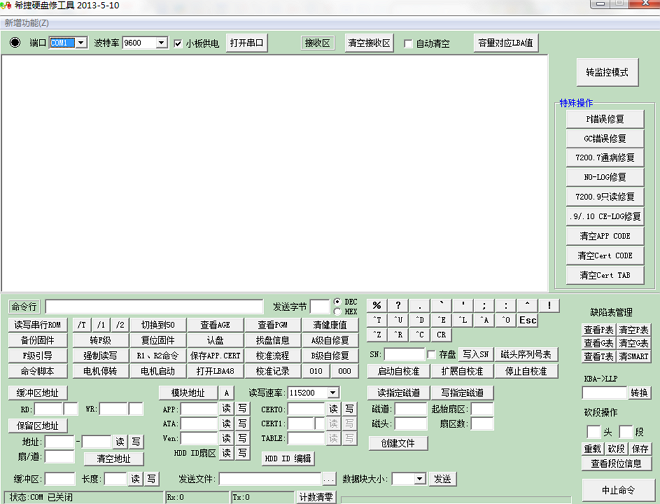Run P错误修复 special operation
660x504 pixels.
tap(605, 119)
